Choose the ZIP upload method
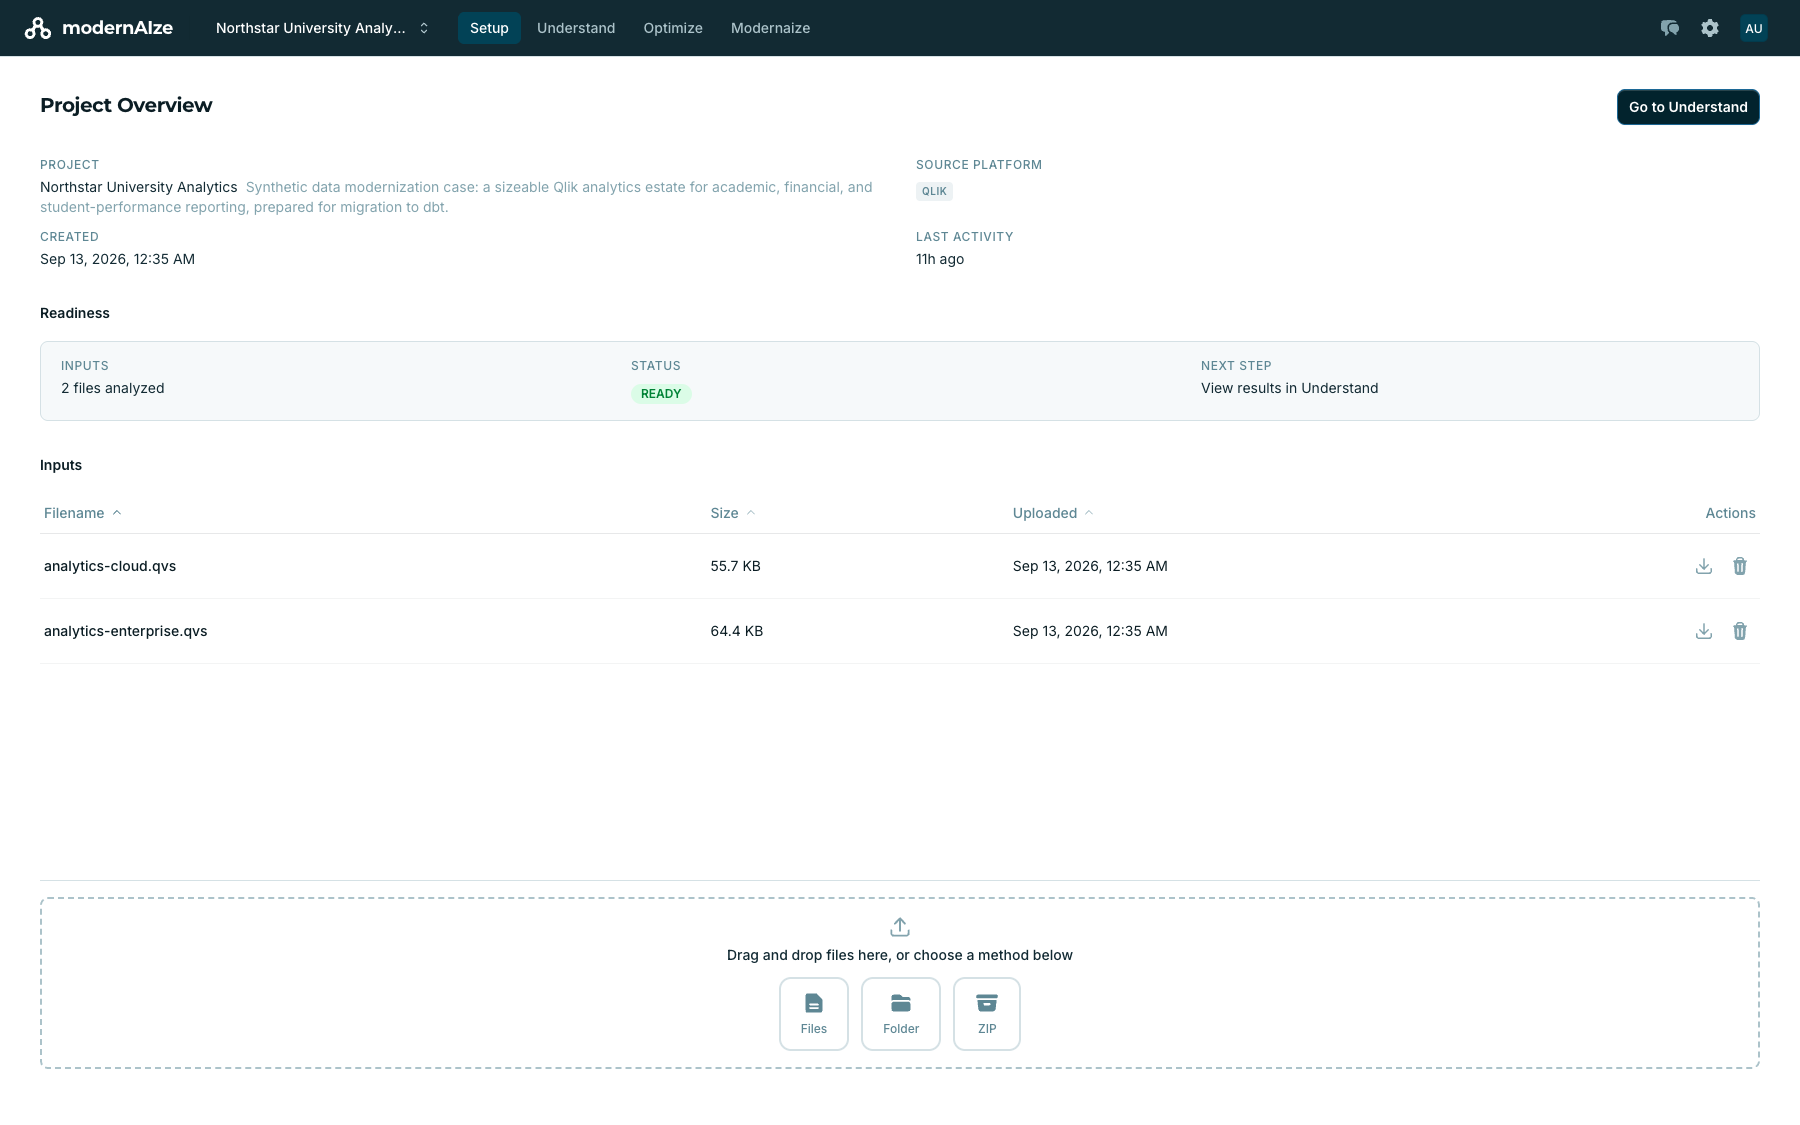 coord(987,1014)
